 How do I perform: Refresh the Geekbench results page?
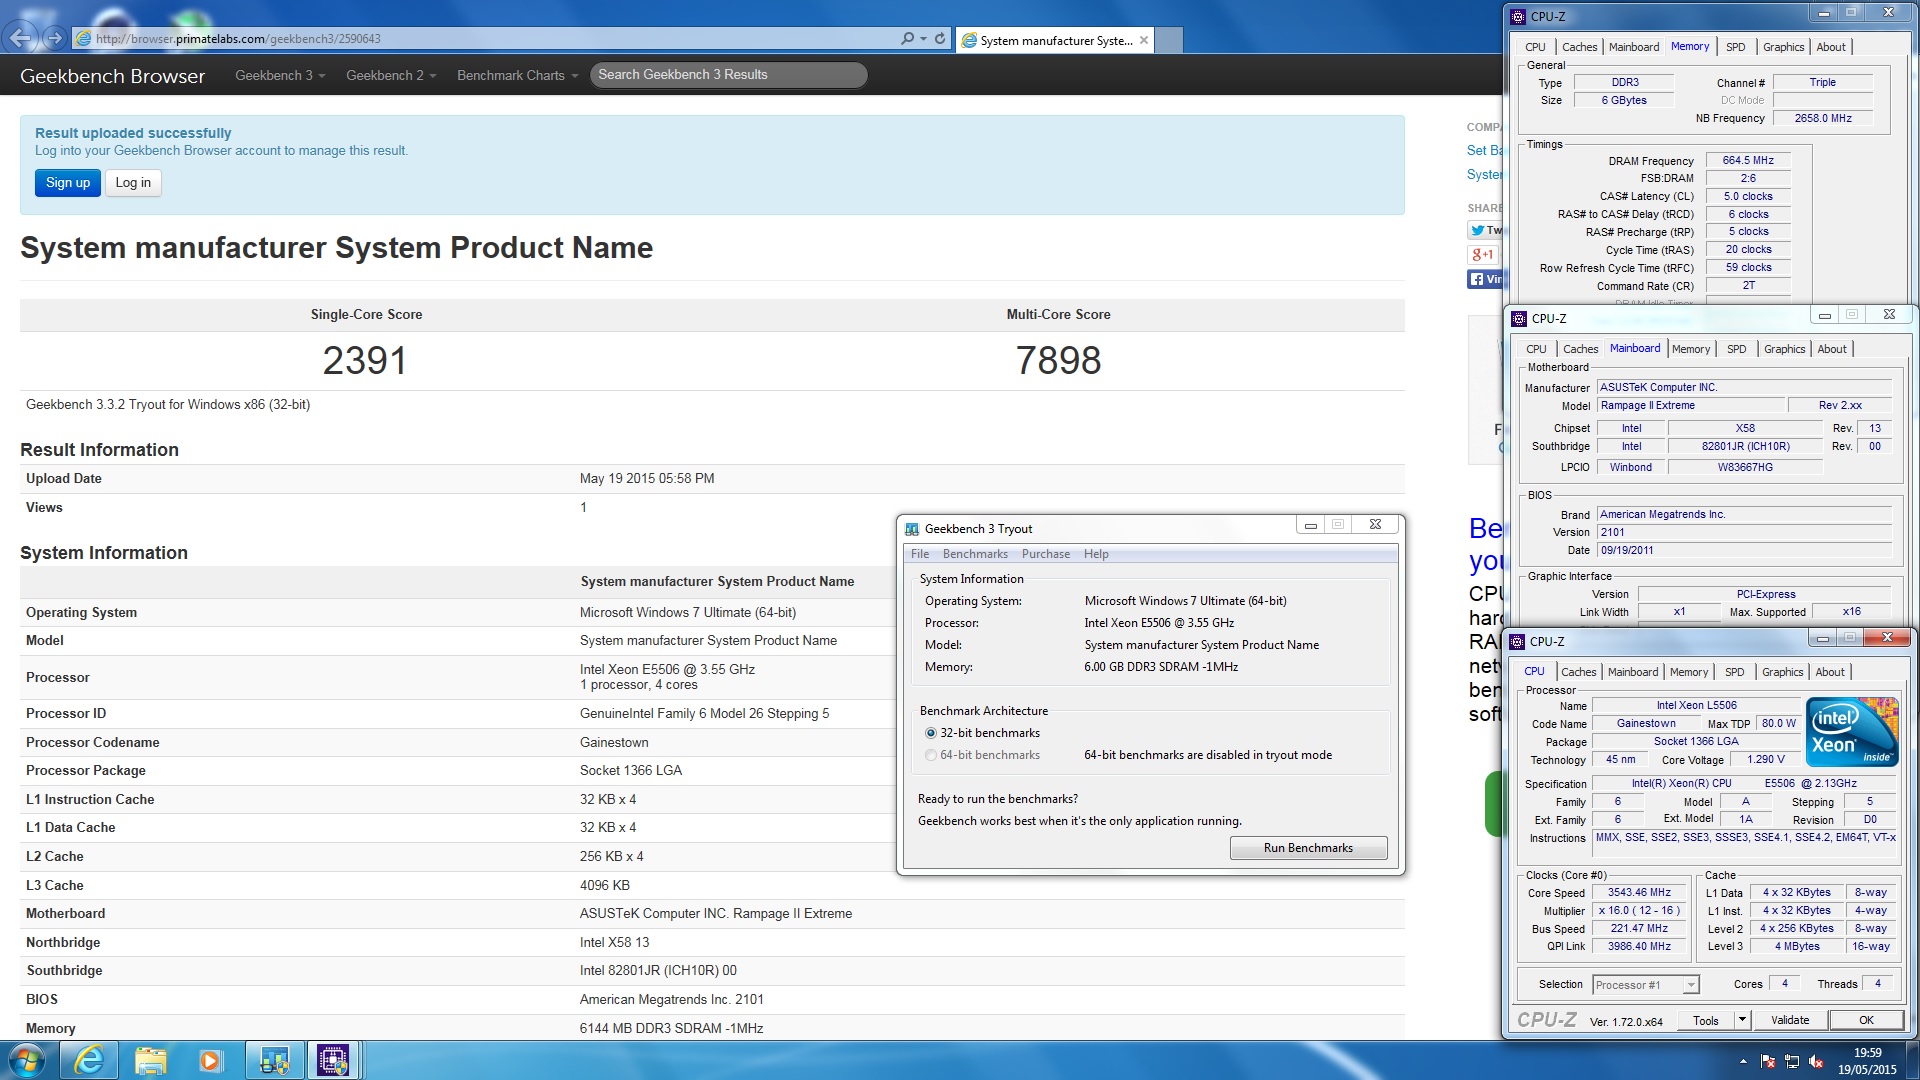coord(940,38)
